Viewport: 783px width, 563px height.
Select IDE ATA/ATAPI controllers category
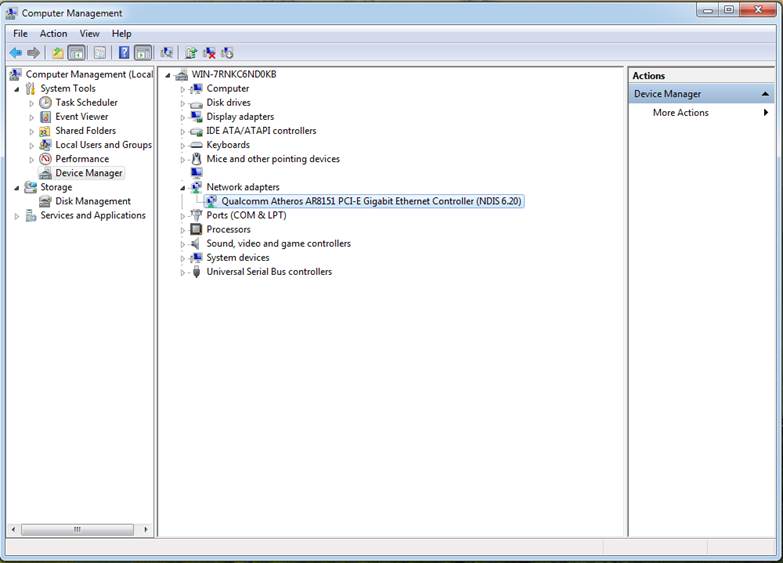pyautogui.click(x=261, y=130)
